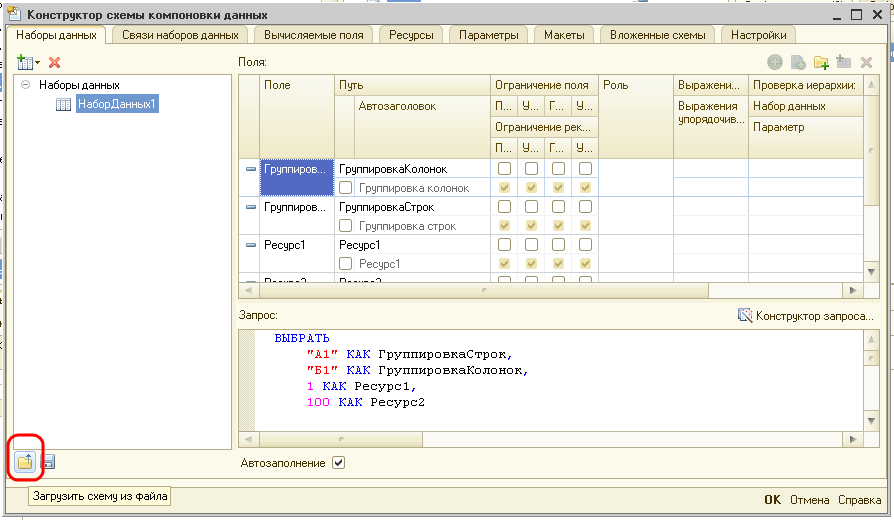Click the green add field icon
Image resolution: width=894 pixels, height=520 pixels.
tap(775, 62)
